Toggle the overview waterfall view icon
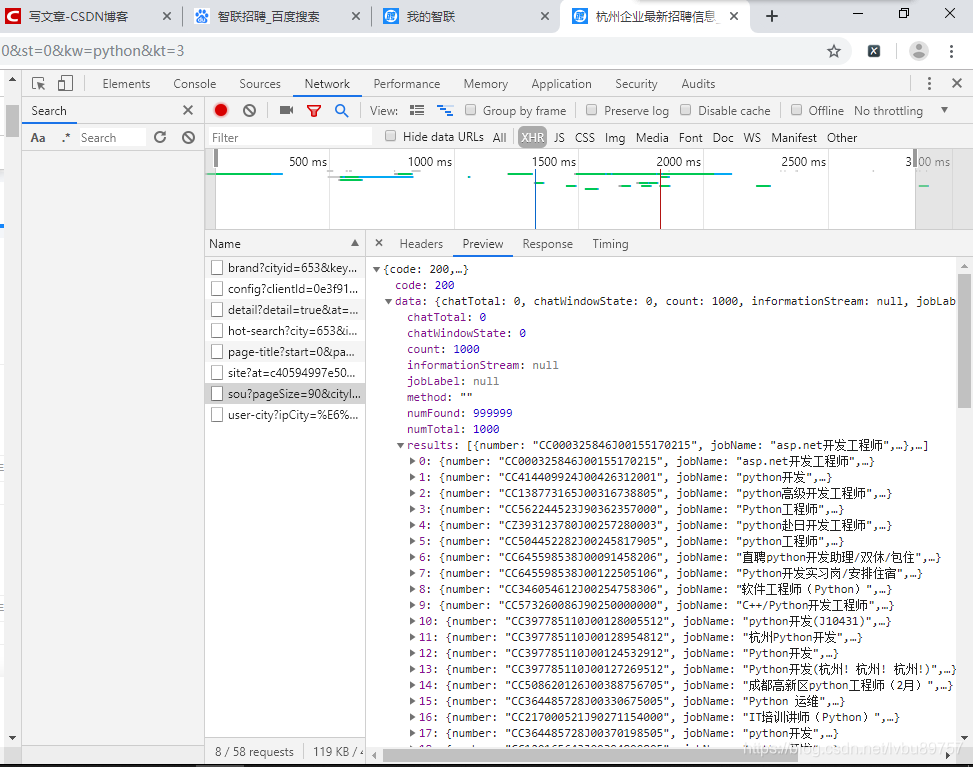This screenshot has height=767, width=973. [x=445, y=110]
